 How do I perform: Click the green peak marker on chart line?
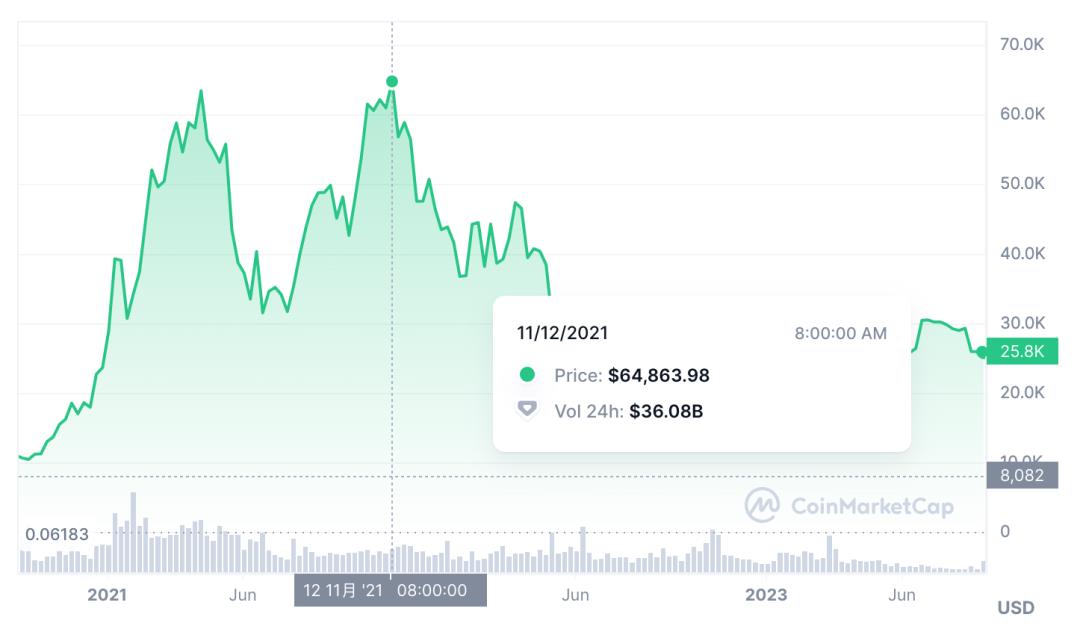[392, 81]
